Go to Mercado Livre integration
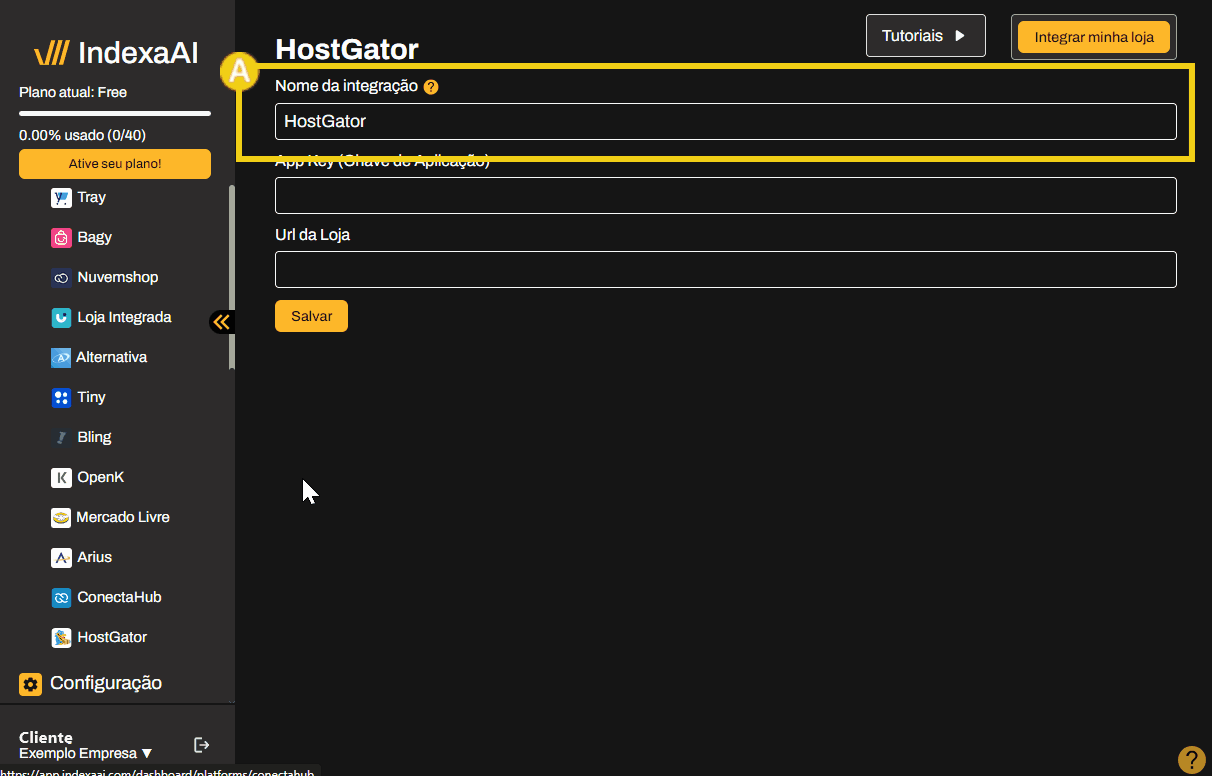 (x=123, y=518)
